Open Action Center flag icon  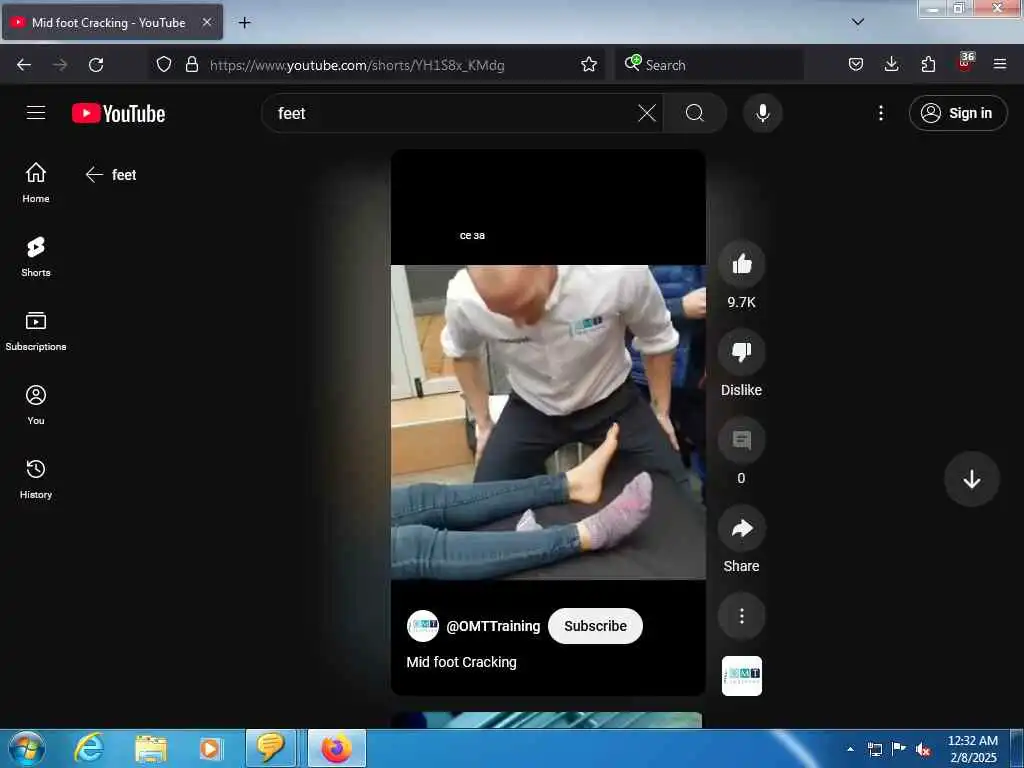pos(899,749)
